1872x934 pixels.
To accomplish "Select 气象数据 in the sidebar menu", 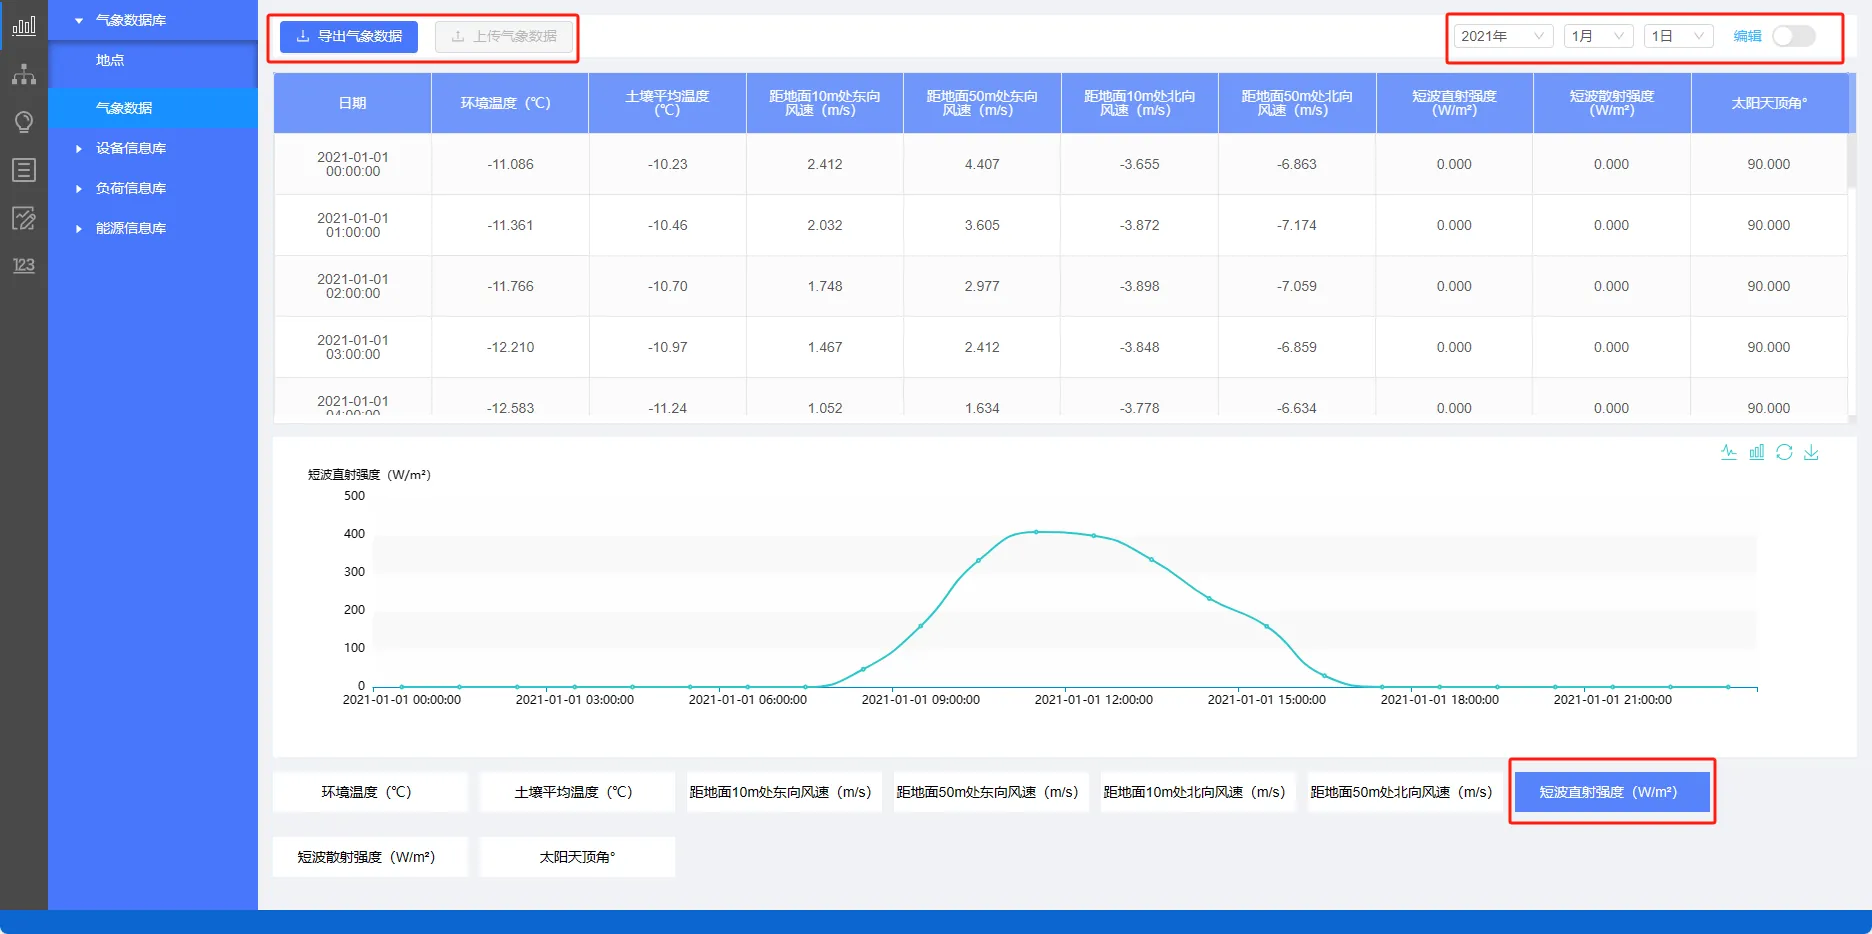I will (153, 108).
